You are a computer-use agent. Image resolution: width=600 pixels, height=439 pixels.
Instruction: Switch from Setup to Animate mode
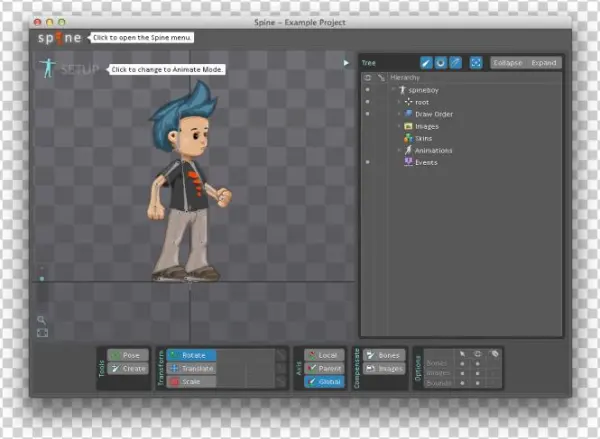point(70,69)
